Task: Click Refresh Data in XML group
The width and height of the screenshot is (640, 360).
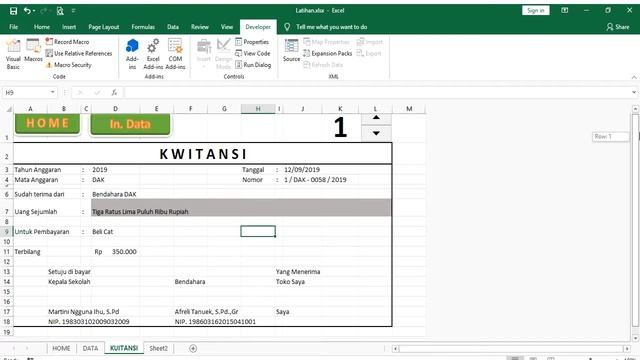Action: [x=323, y=64]
